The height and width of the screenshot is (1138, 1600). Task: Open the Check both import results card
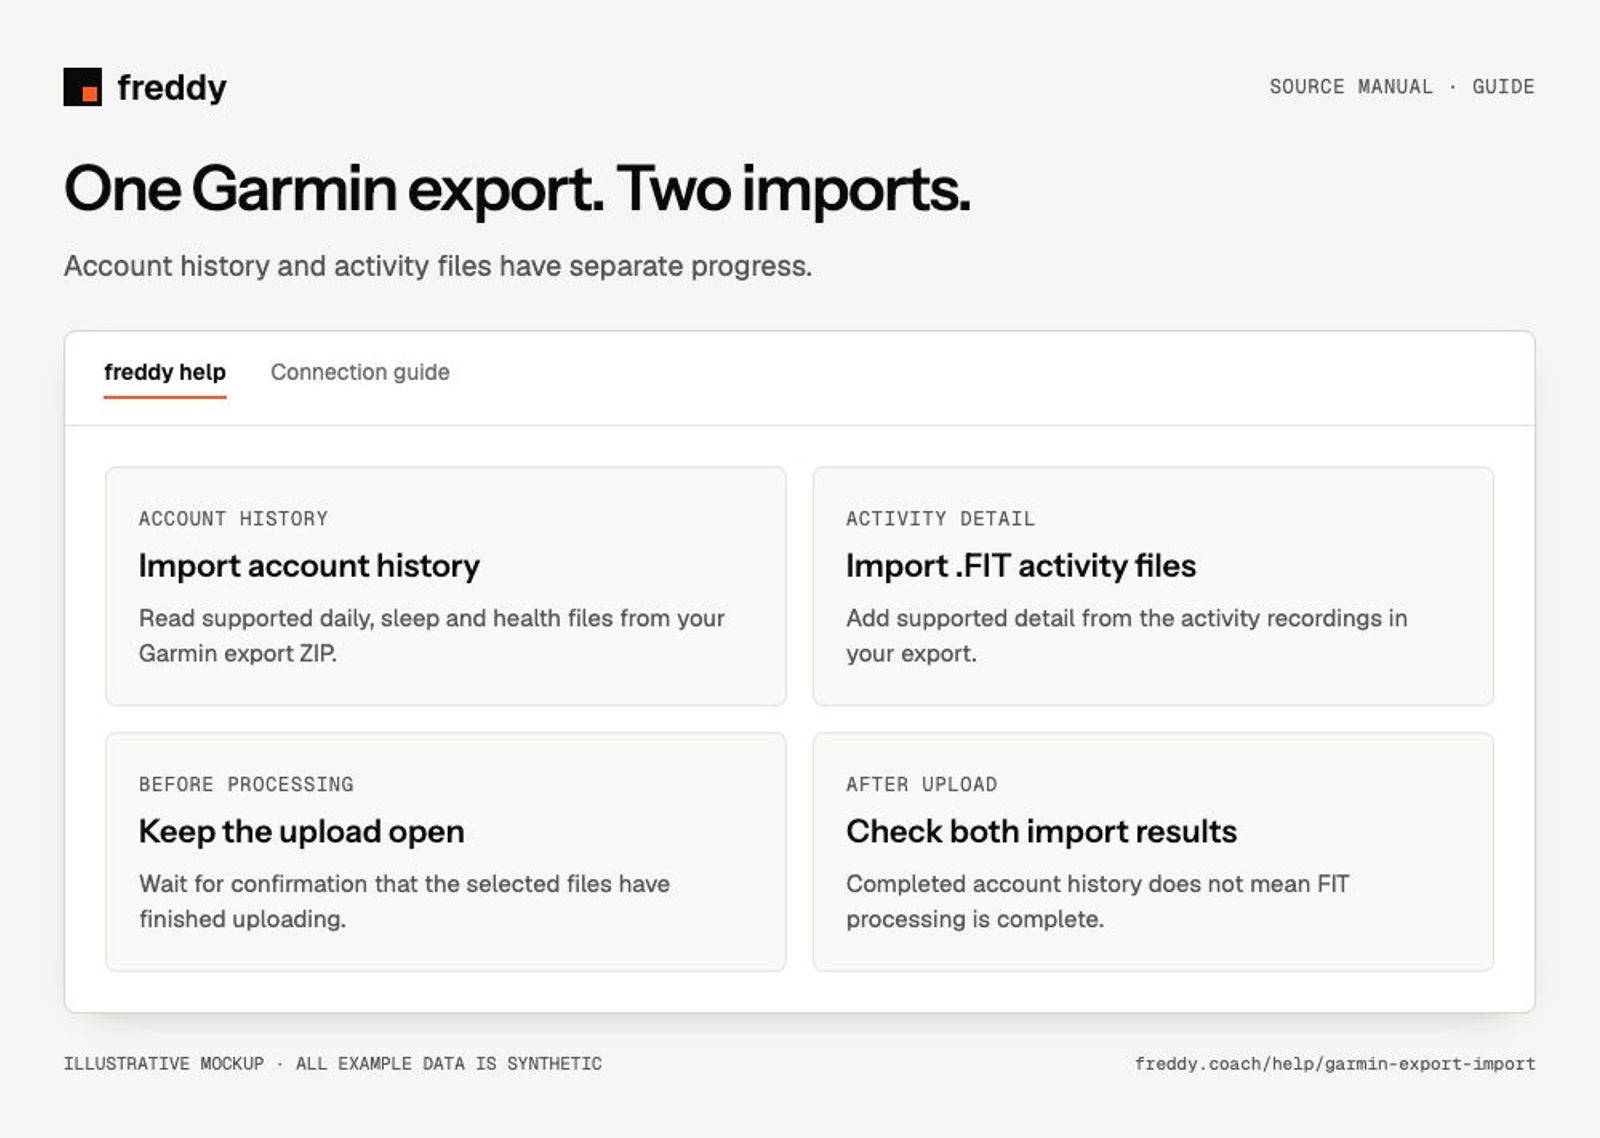(1153, 851)
